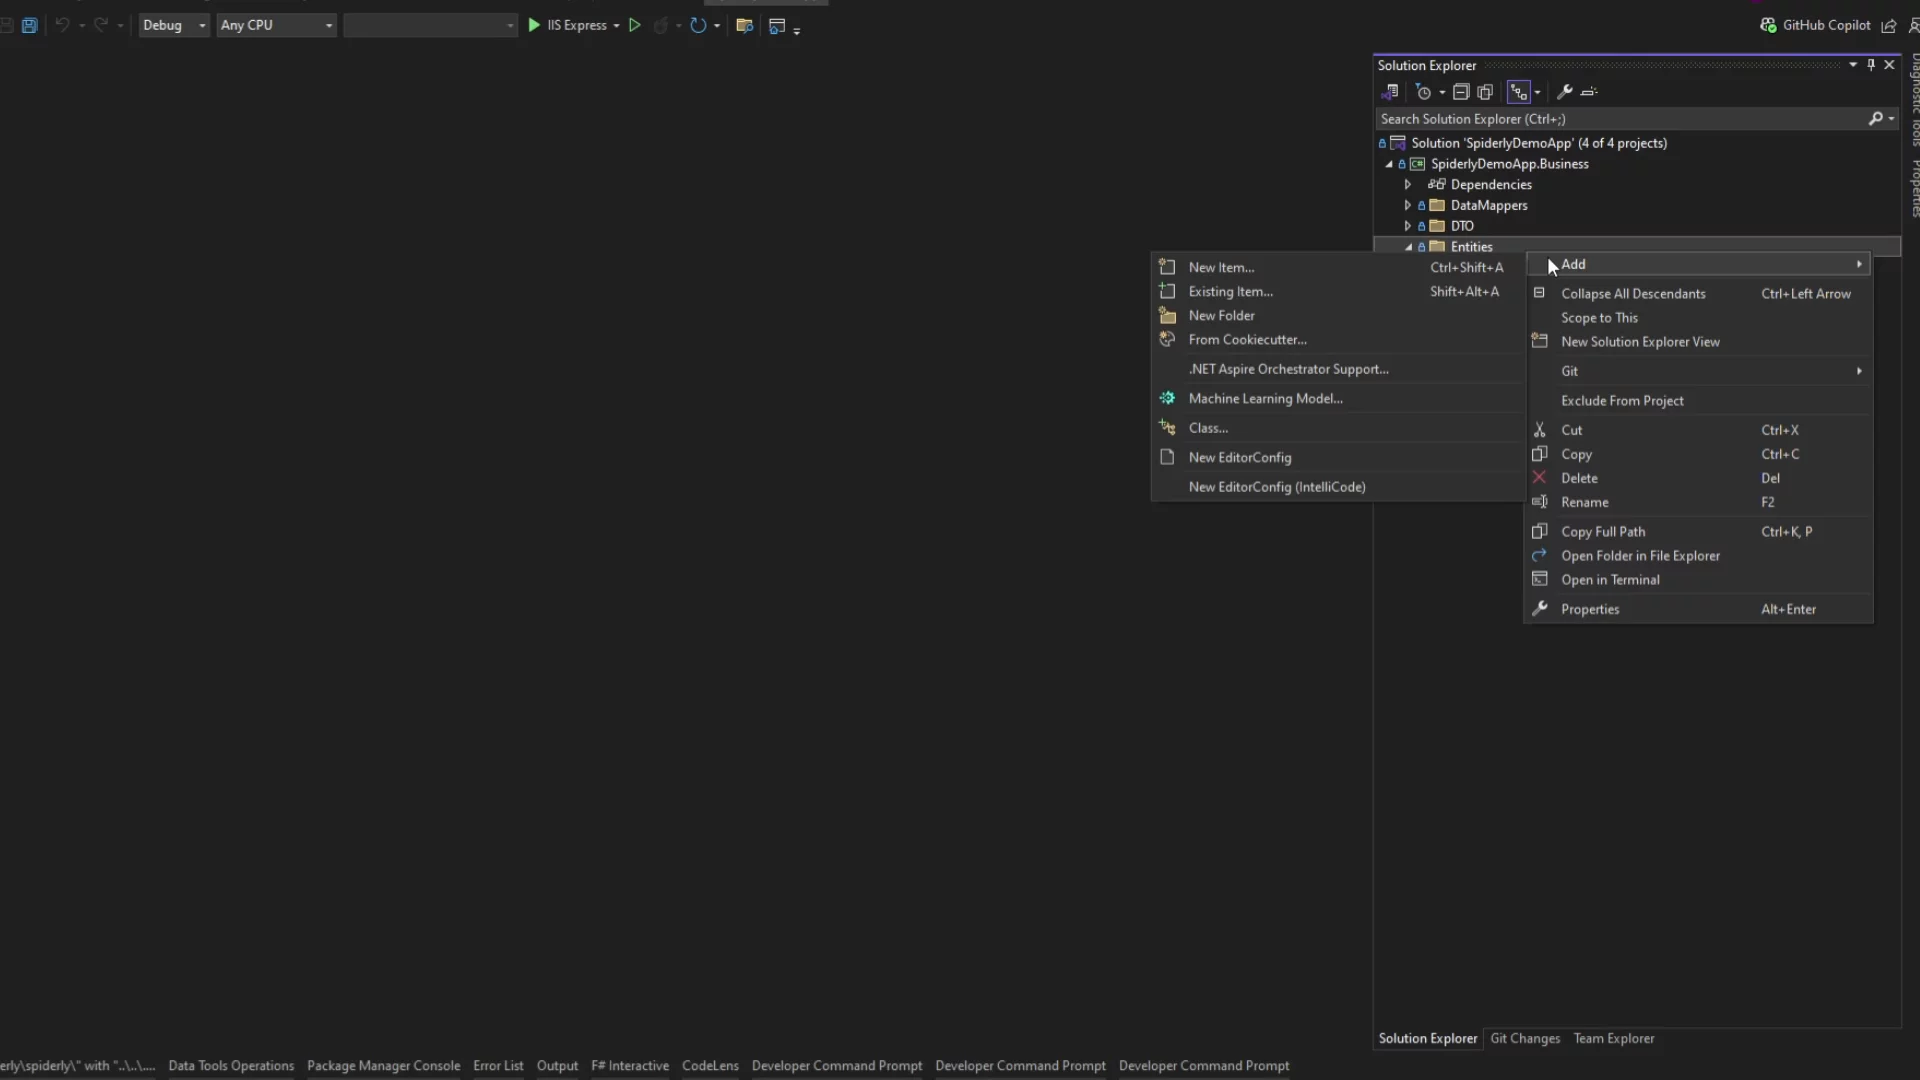Start Without Debugging using outline play icon
This screenshot has width=1920, height=1080.
pyautogui.click(x=634, y=26)
